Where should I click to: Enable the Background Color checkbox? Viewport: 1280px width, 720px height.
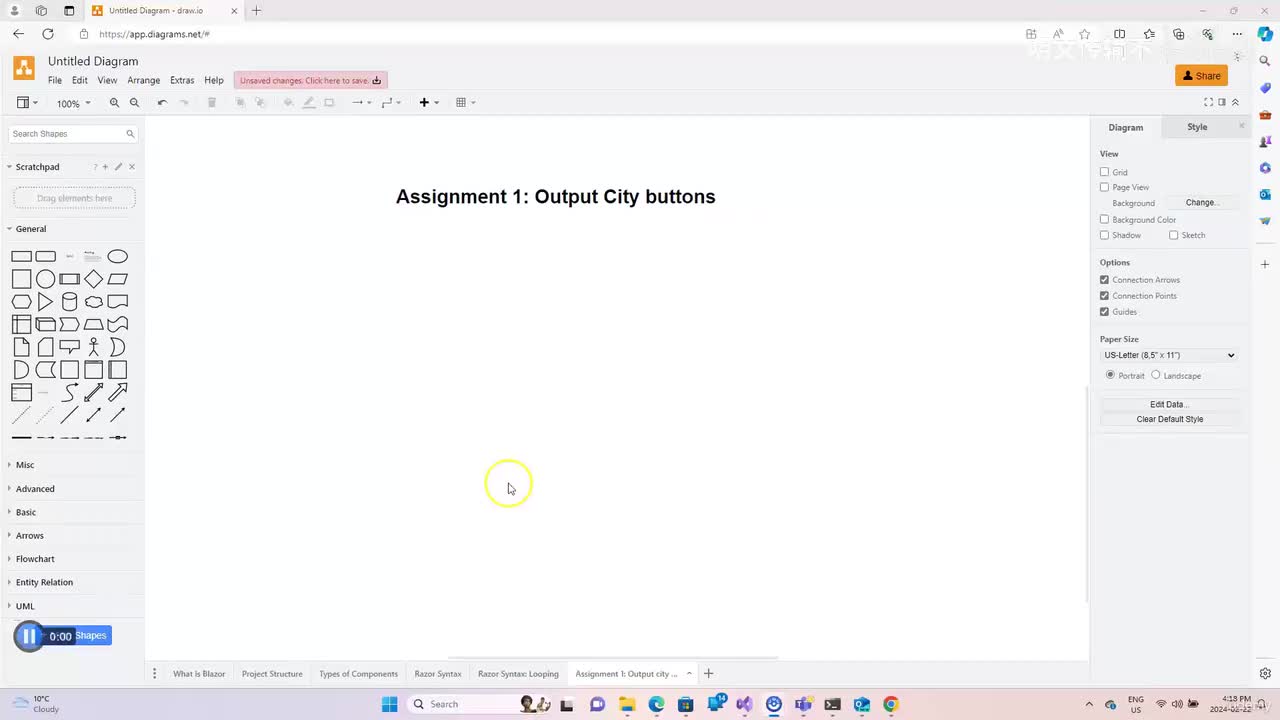click(x=1104, y=219)
